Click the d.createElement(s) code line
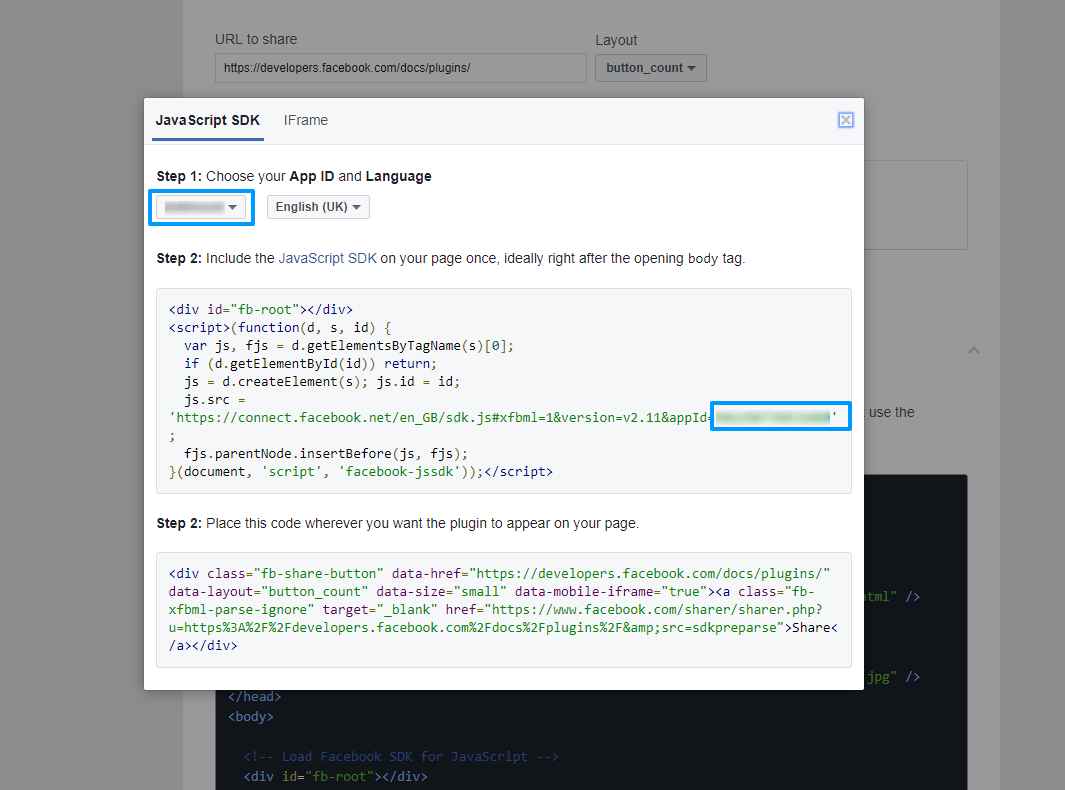Viewport: 1065px width, 790px height. tap(322, 382)
